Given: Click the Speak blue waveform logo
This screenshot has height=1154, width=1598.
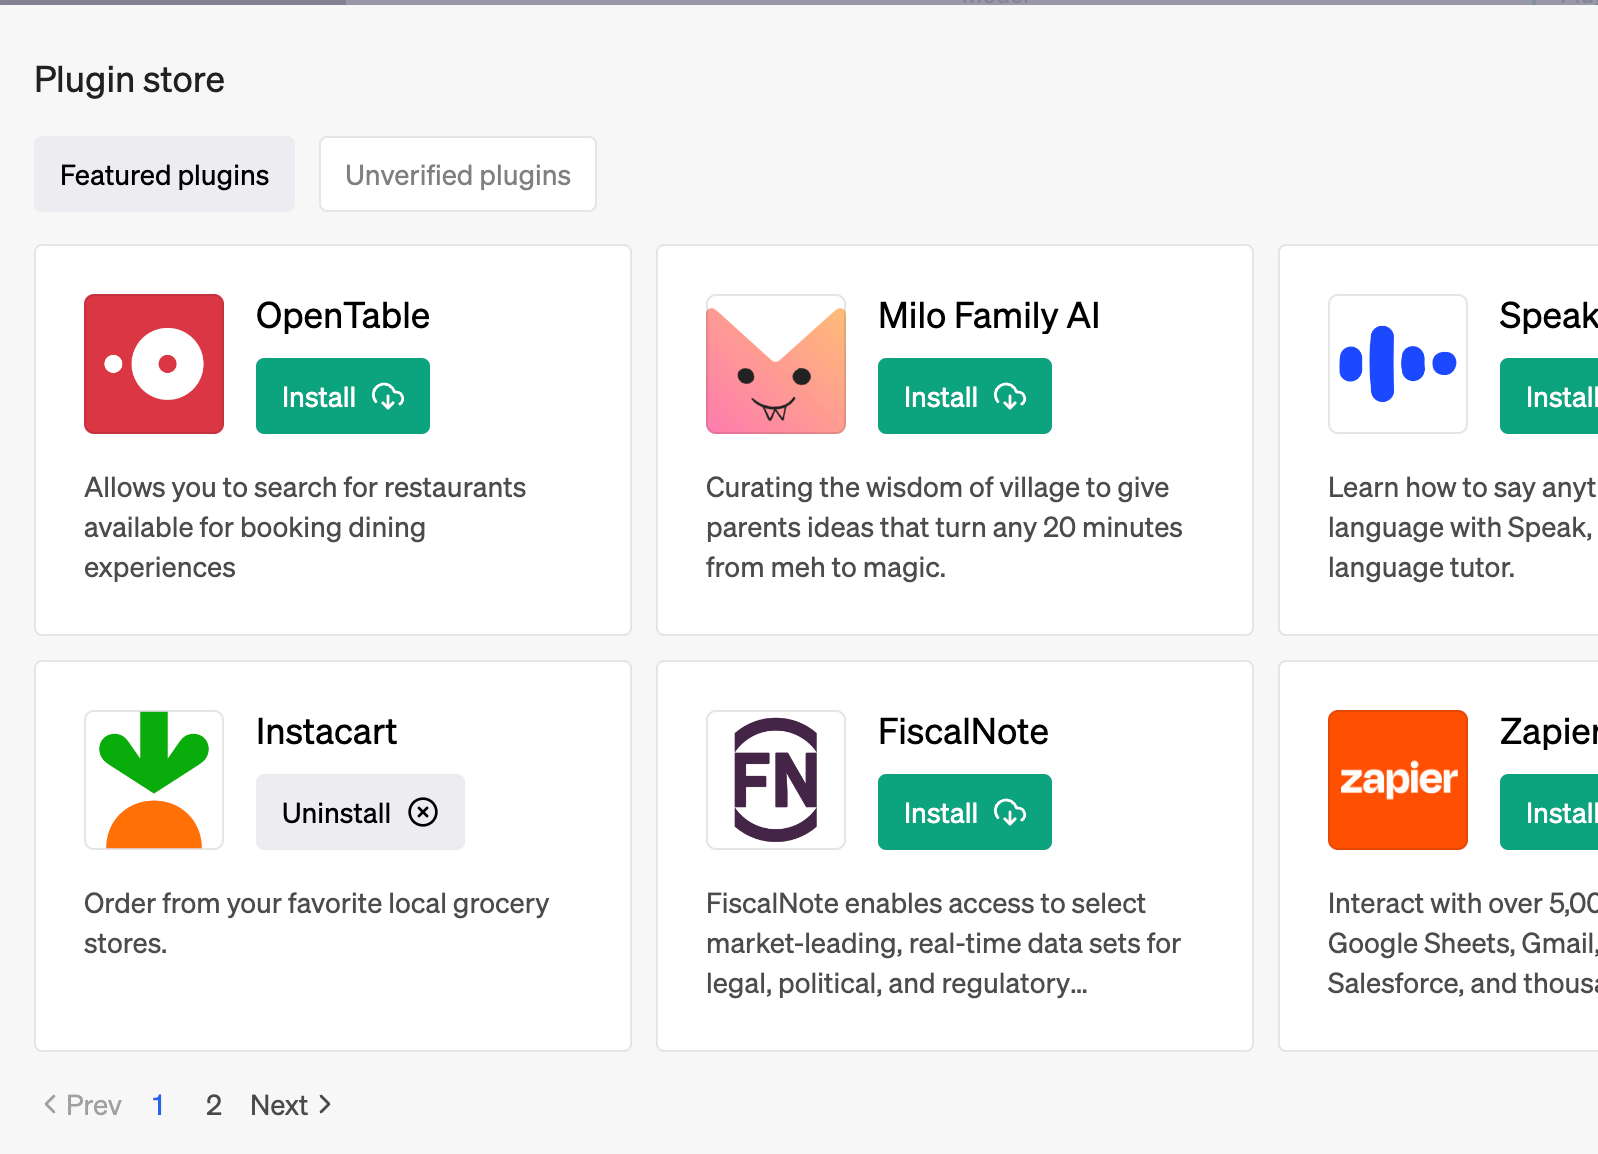Looking at the screenshot, I should 1397,364.
